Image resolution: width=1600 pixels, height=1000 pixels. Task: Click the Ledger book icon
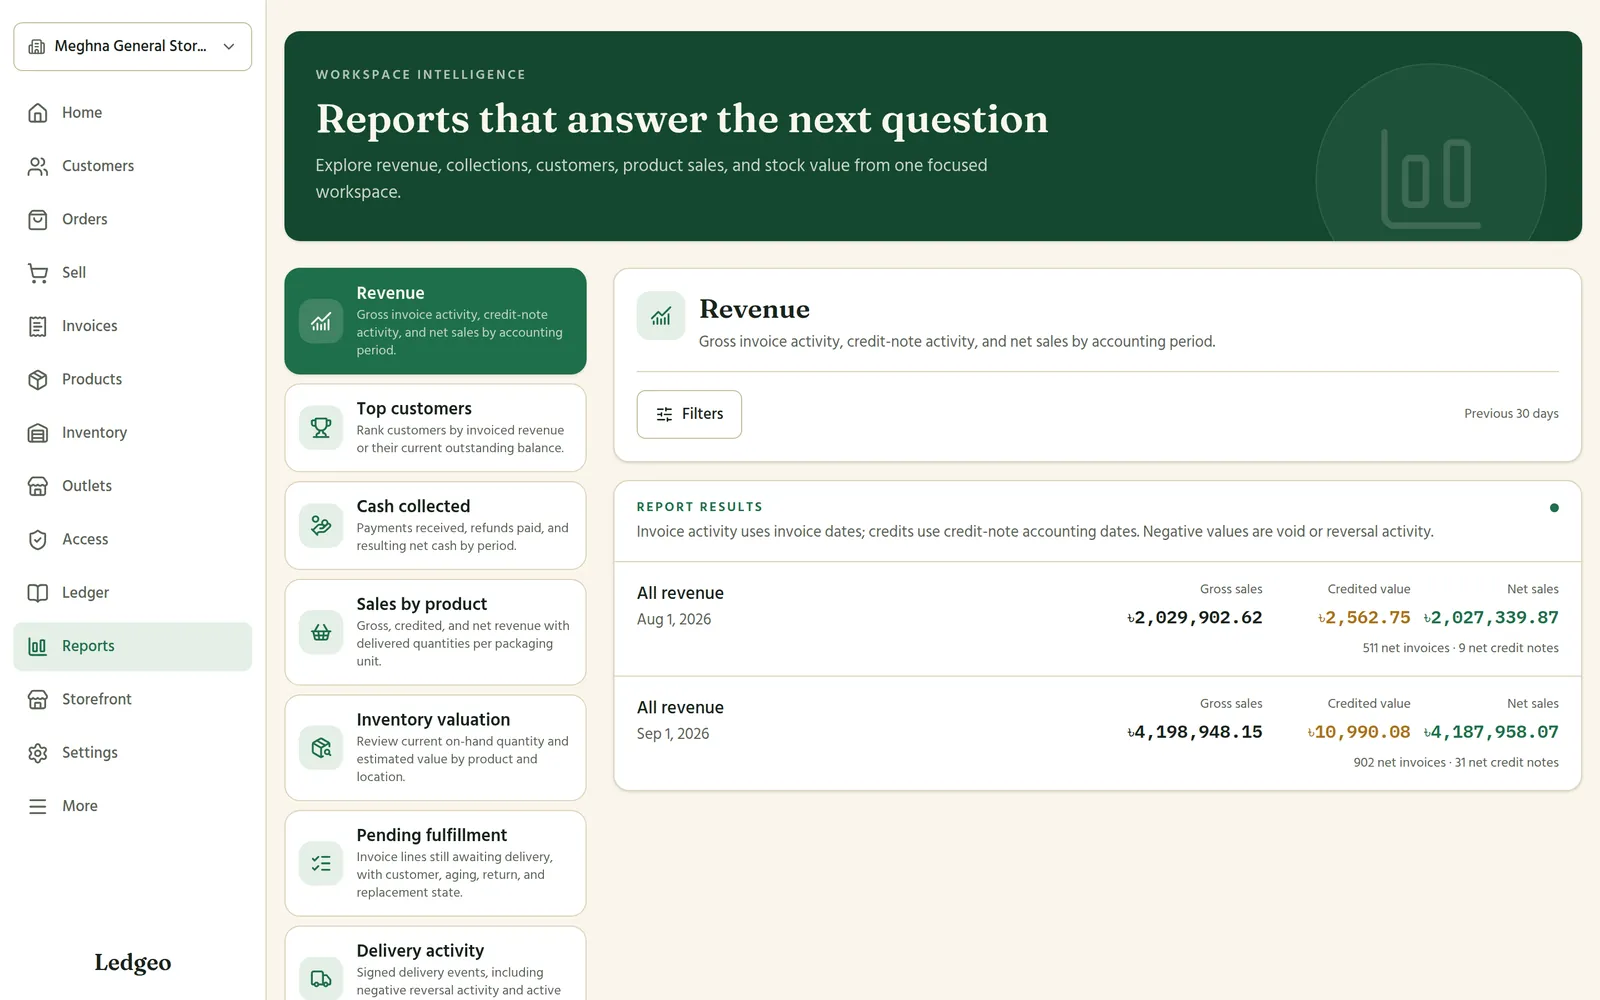38,593
